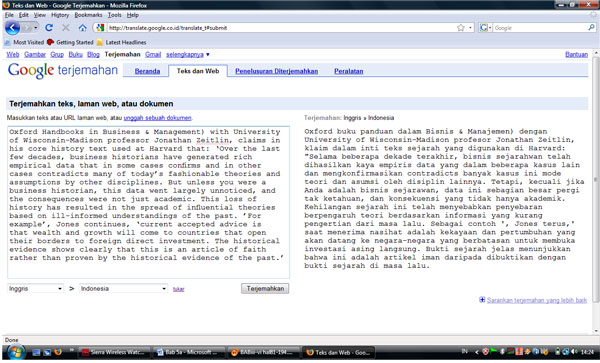Click the Firefox Back arrow button

coord(12,28)
